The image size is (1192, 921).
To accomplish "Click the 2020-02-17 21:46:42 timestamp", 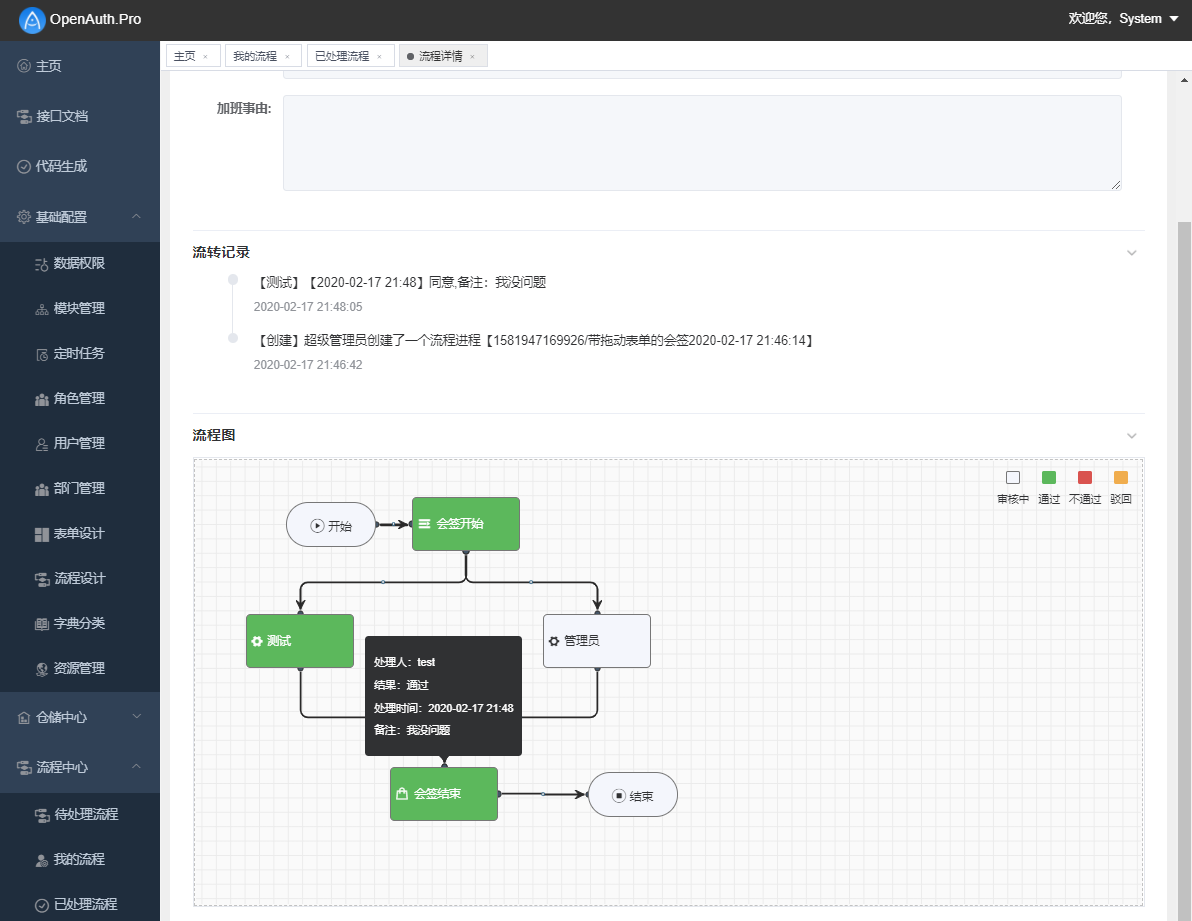I will pyautogui.click(x=308, y=365).
